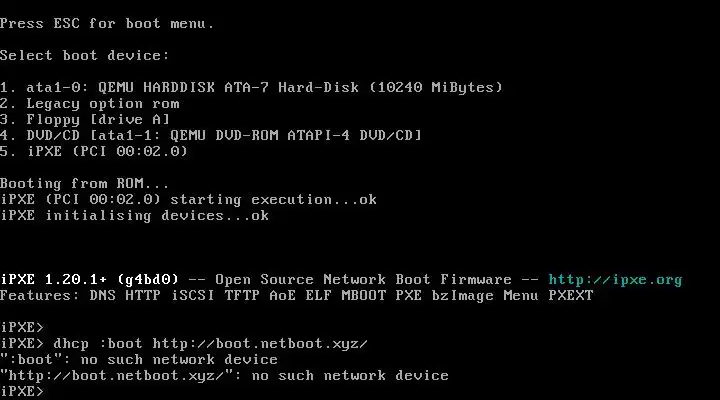Select the Legacy option rom entry
This screenshot has height=400, width=720.
(90, 103)
